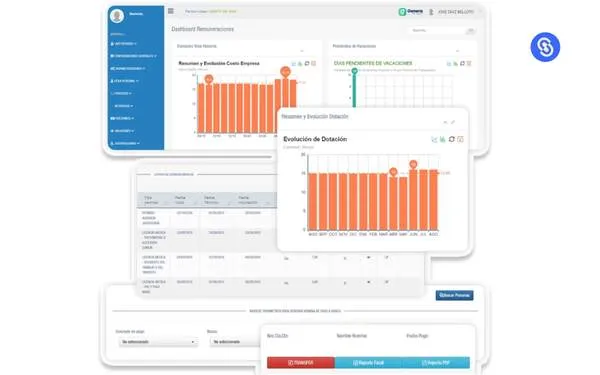Click the dashboard search input field
Viewport: 600px width, 375px height.
pos(437,30)
